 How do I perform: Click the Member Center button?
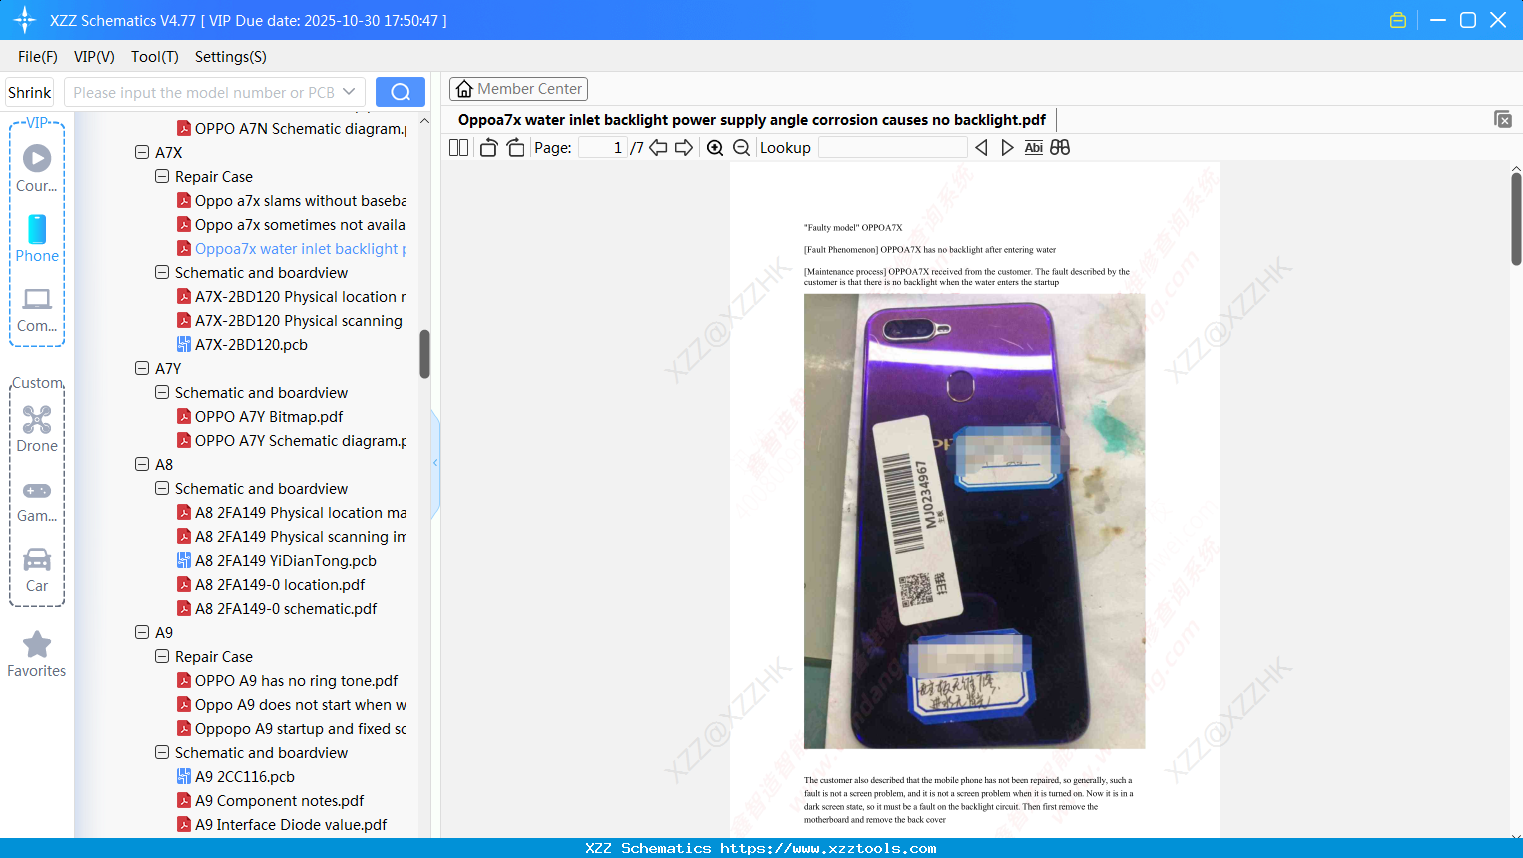click(518, 88)
